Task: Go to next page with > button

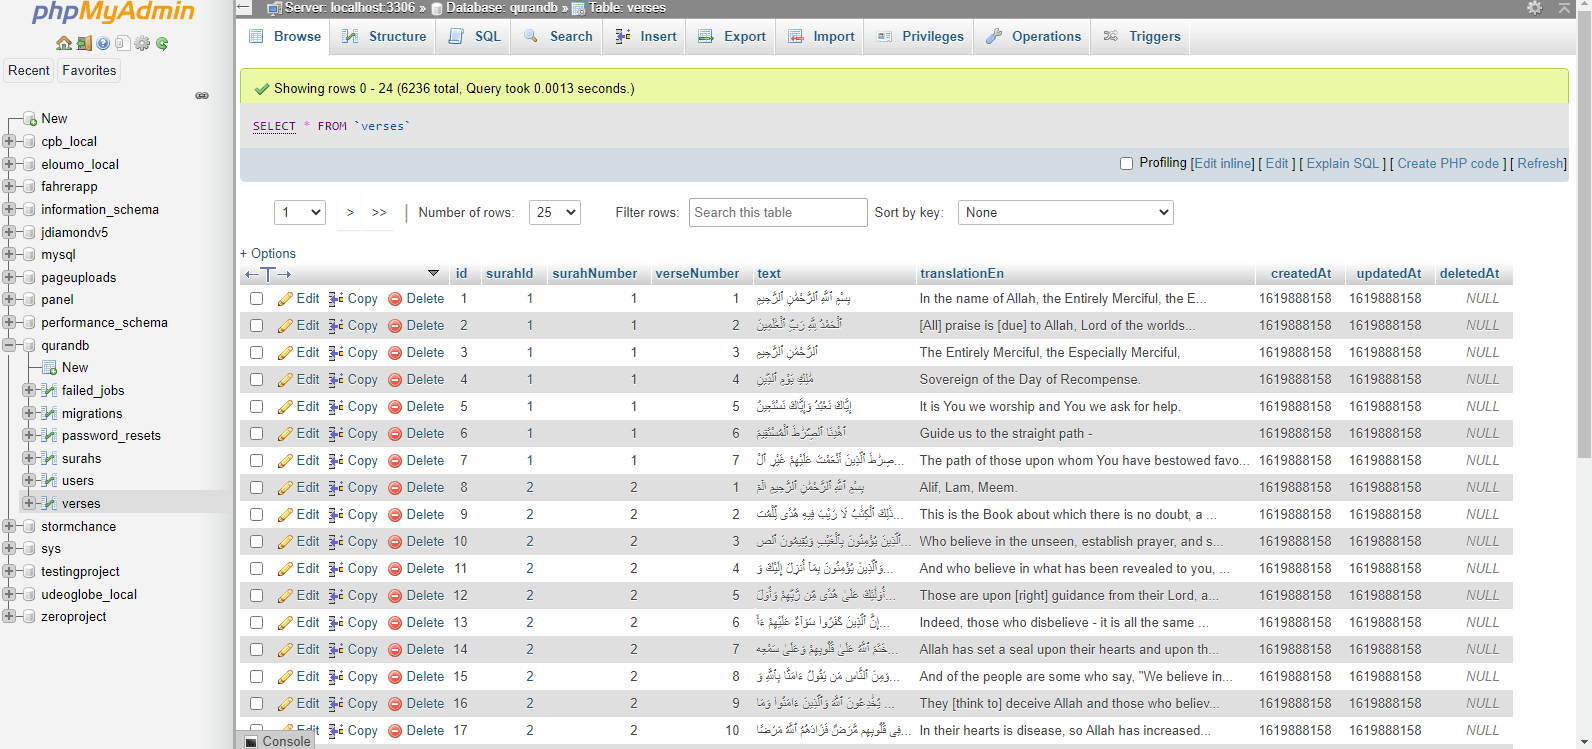Action: tap(350, 212)
